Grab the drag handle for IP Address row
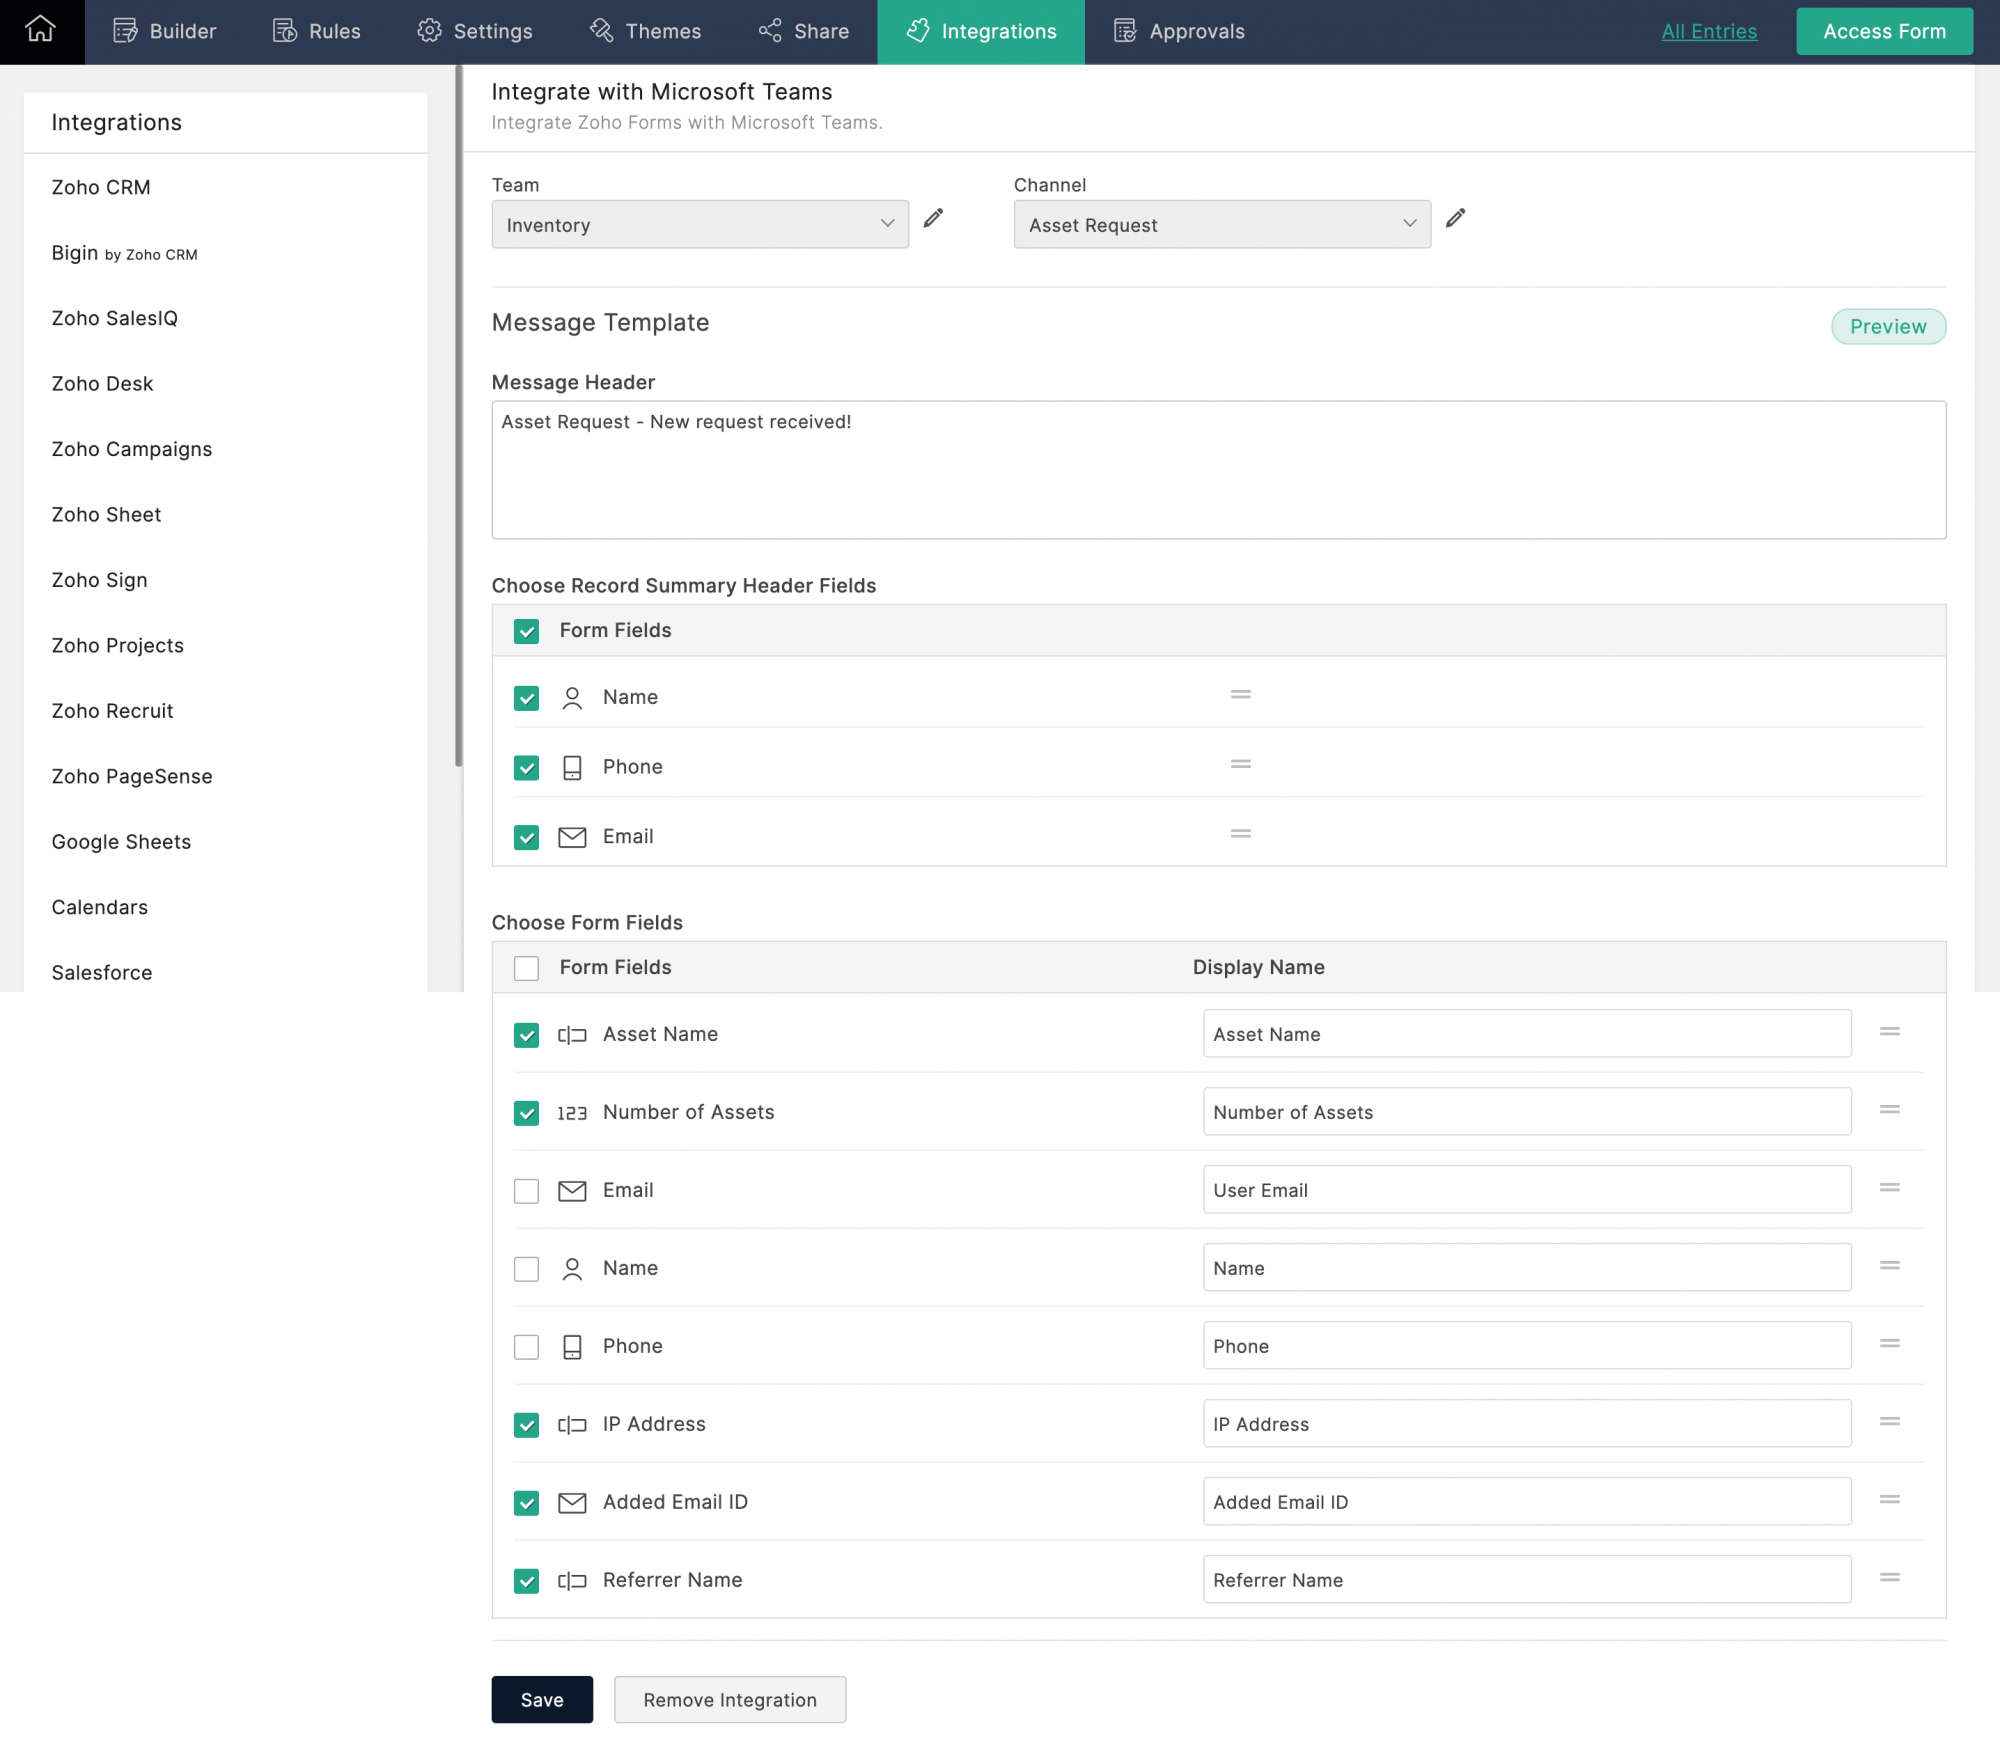Image resolution: width=2000 pixels, height=1756 pixels. [1890, 1421]
